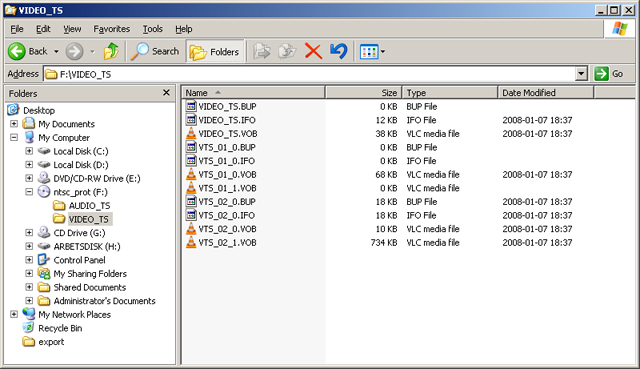Open the Favorites menu
Viewport: 640px width, 369px height.
click(111, 29)
